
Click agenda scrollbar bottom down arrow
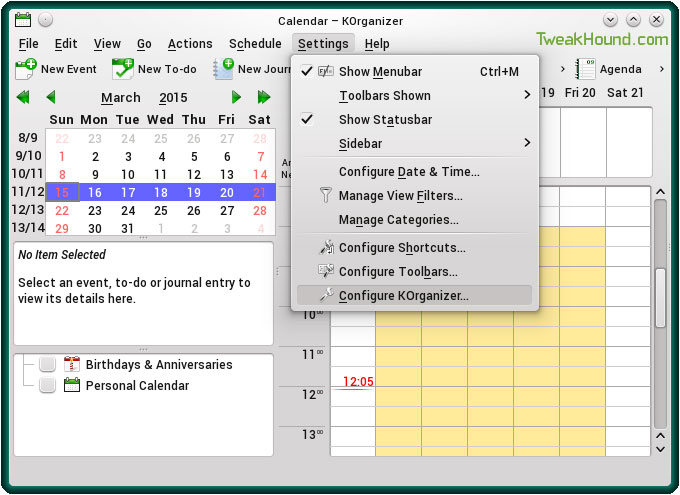(660, 449)
